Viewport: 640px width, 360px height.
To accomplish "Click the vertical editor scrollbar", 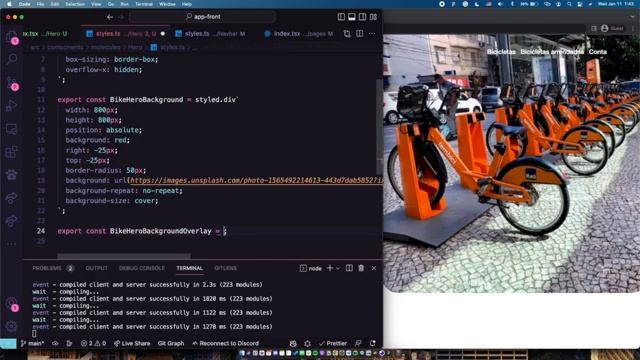I will [380, 127].
